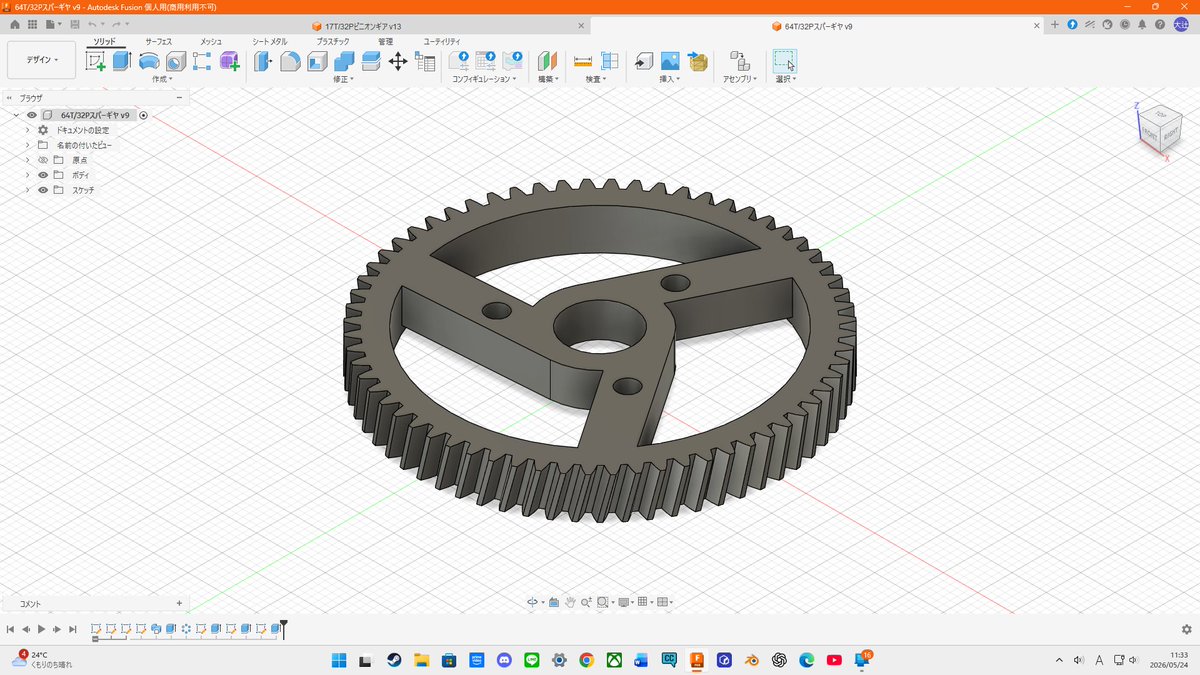Select the Shell tool

316,61
